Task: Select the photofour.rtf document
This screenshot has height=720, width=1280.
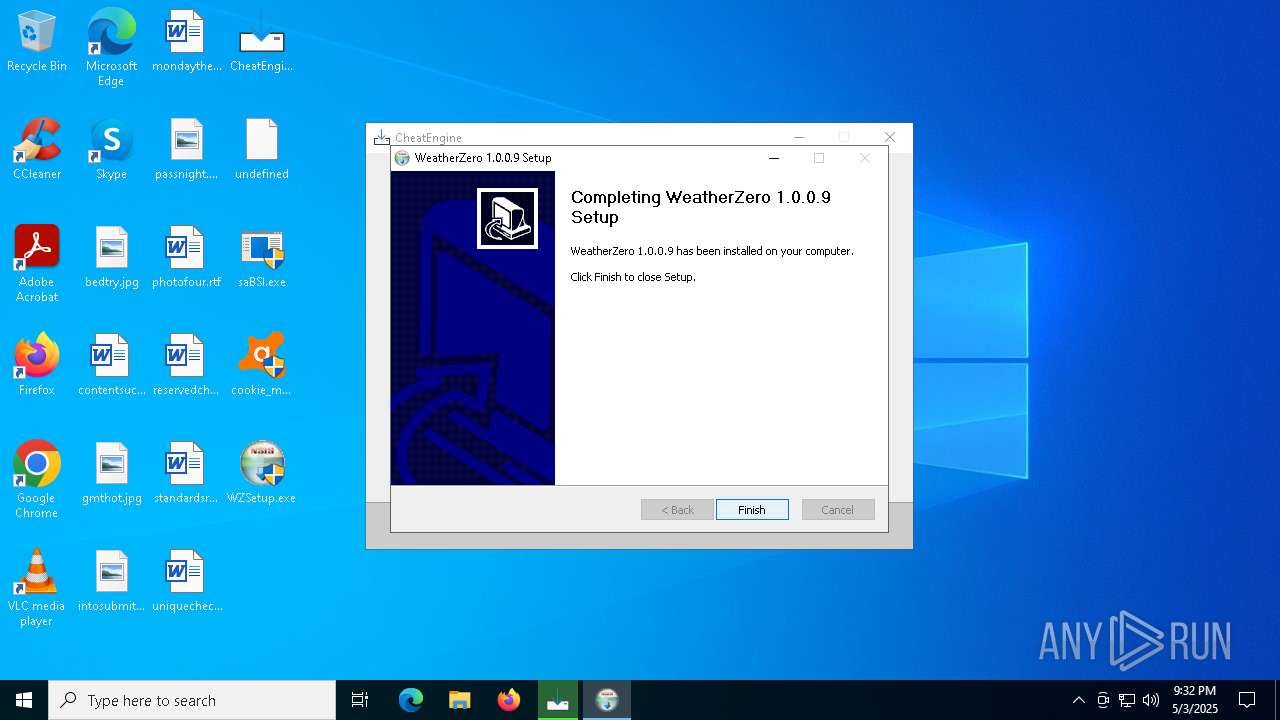Action: coord(186,257)
